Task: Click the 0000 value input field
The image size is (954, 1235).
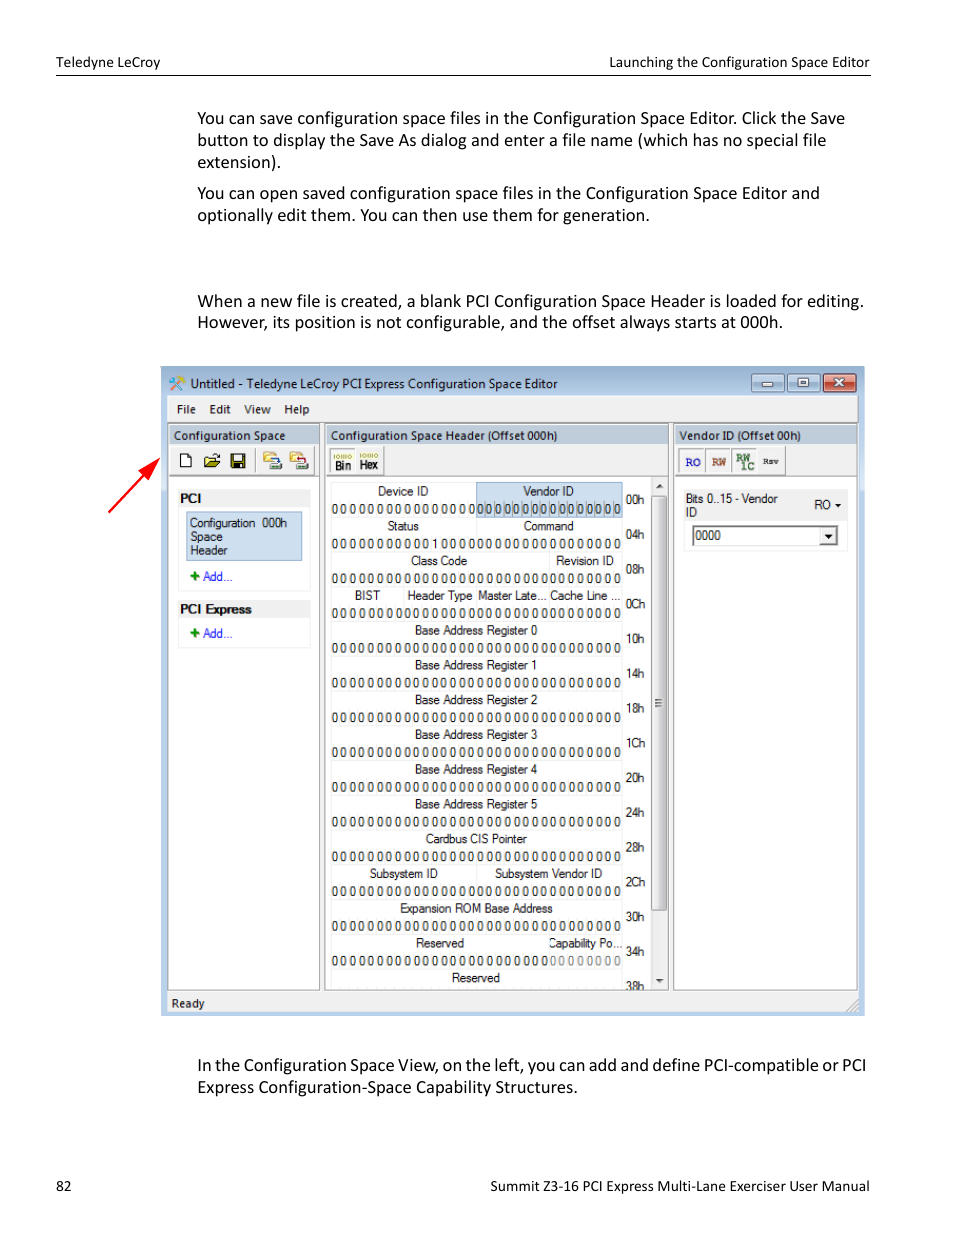Action: pos(756,536)
